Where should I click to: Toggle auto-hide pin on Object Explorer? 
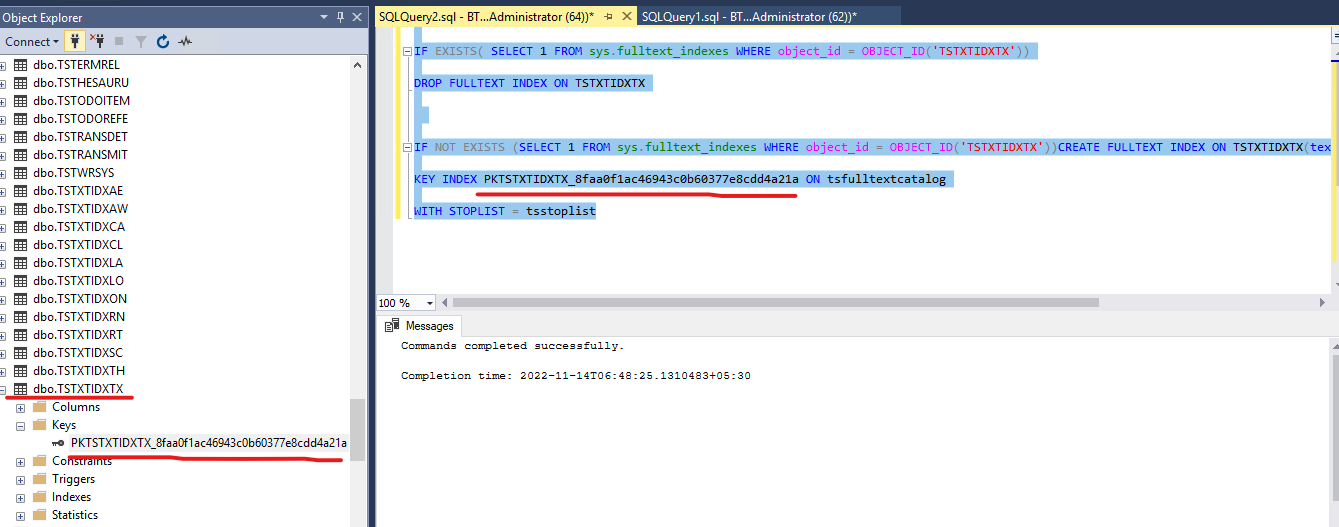[341, 17]
